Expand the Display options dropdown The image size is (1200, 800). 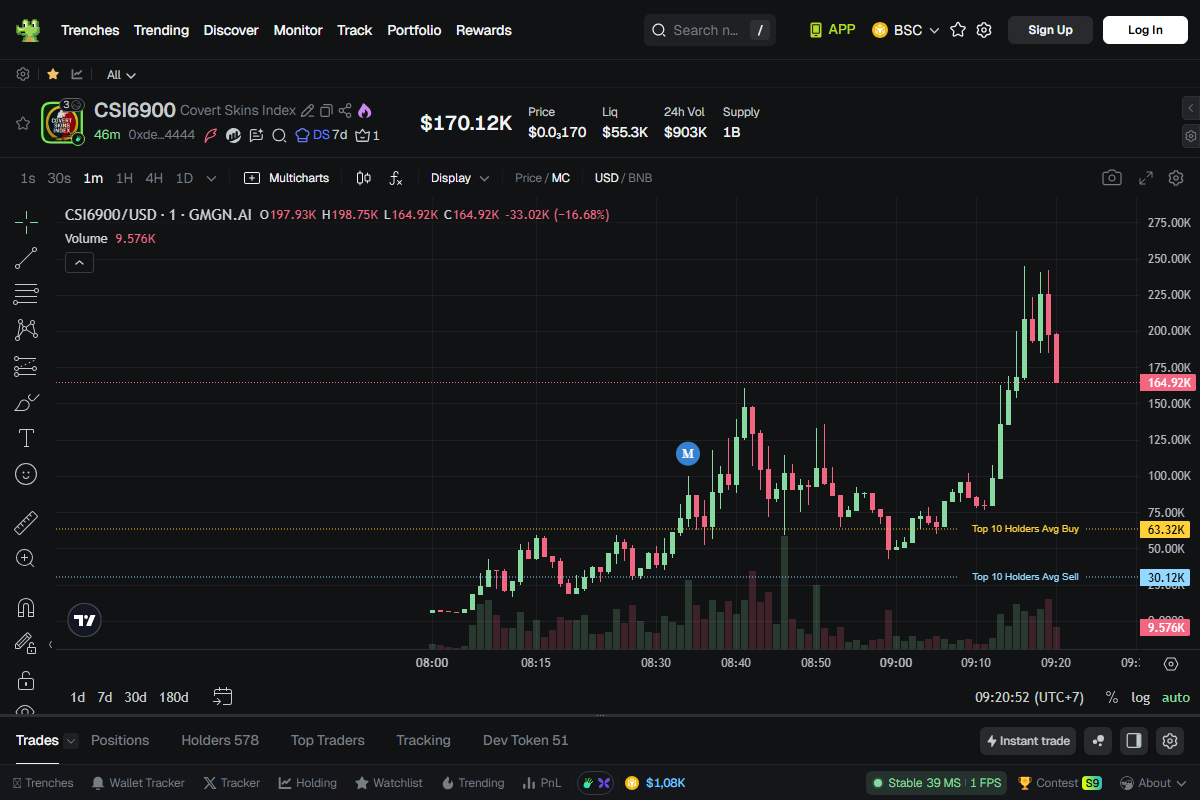(x=460, y=178)
